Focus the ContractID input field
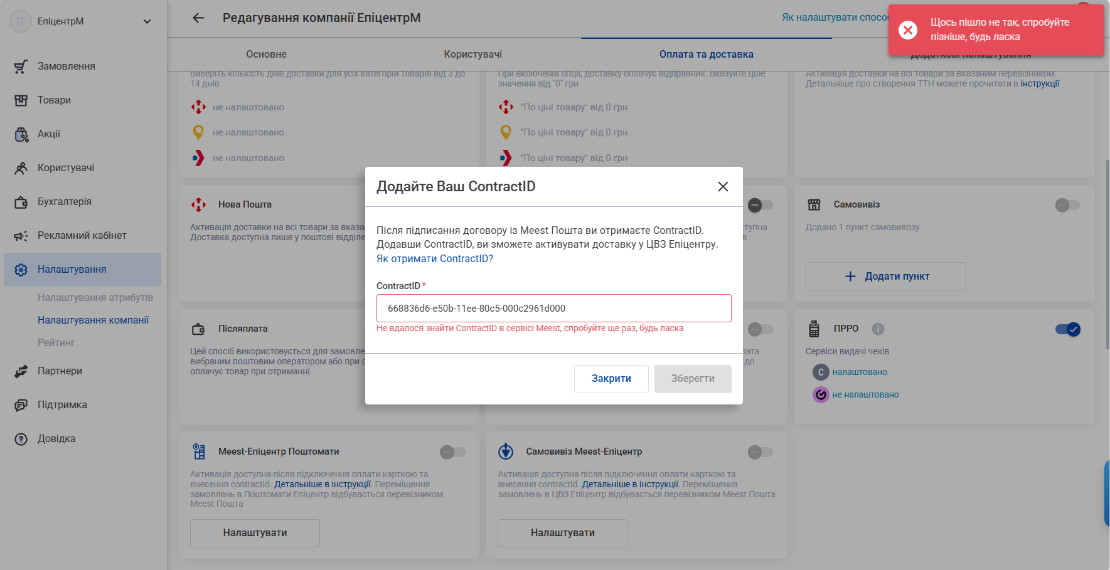This screenshot has width=1110, height=570. [x=554, y=309]
